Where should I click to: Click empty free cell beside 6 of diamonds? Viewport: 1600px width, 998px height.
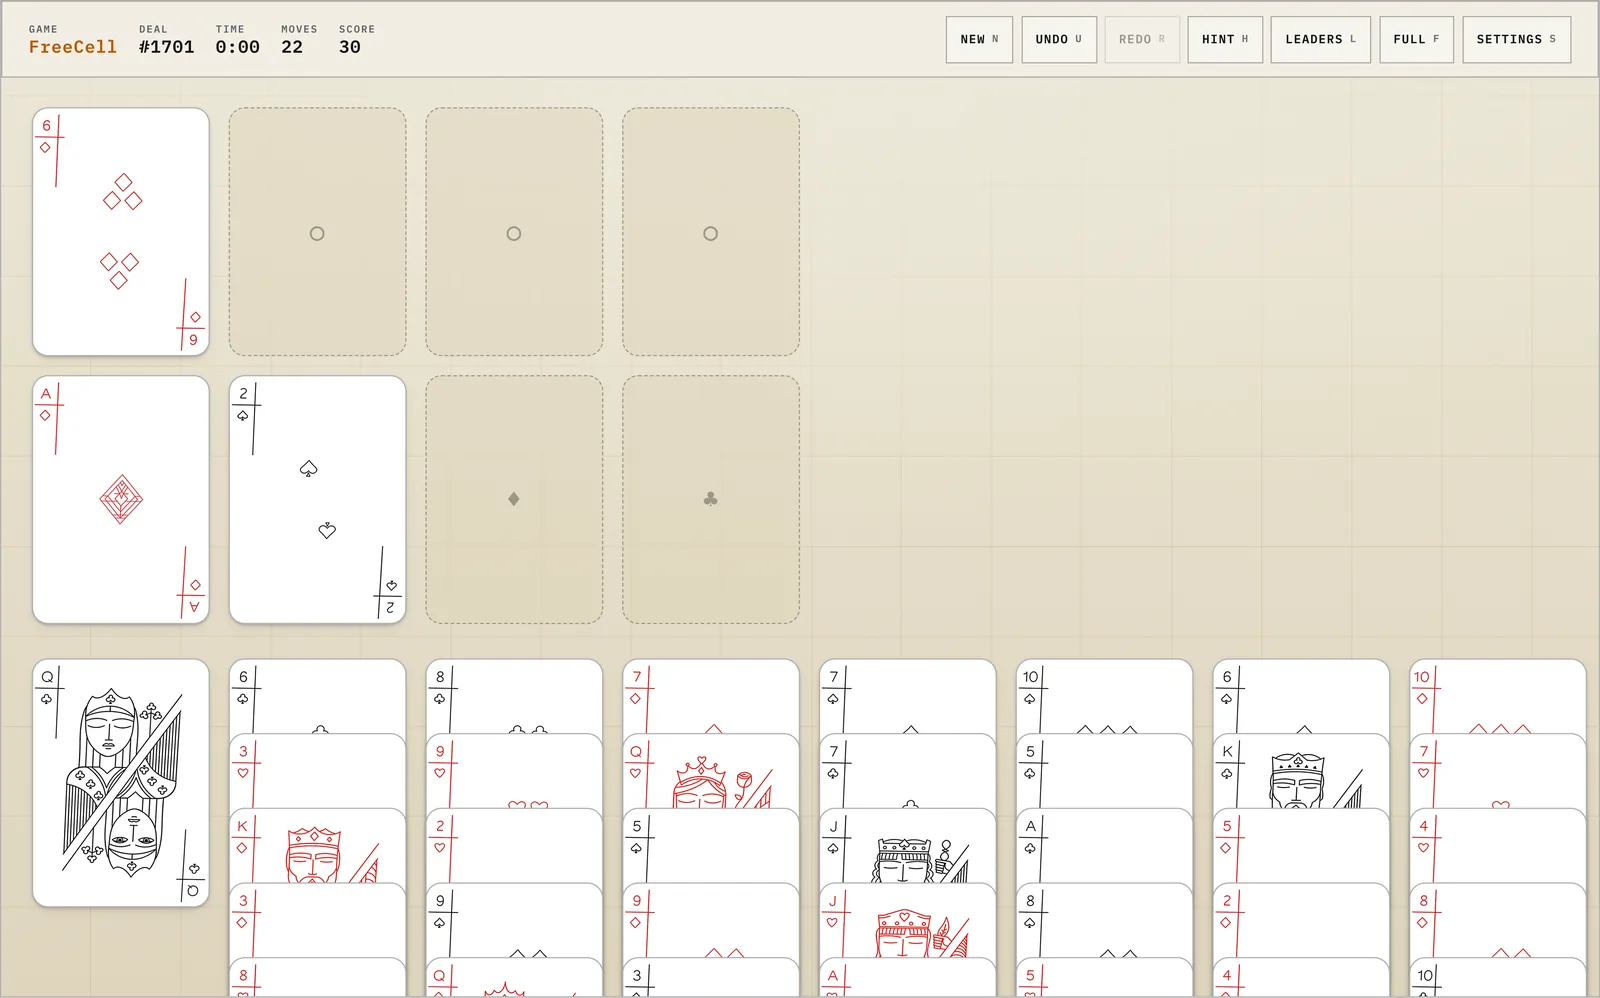tap(317, 232)
